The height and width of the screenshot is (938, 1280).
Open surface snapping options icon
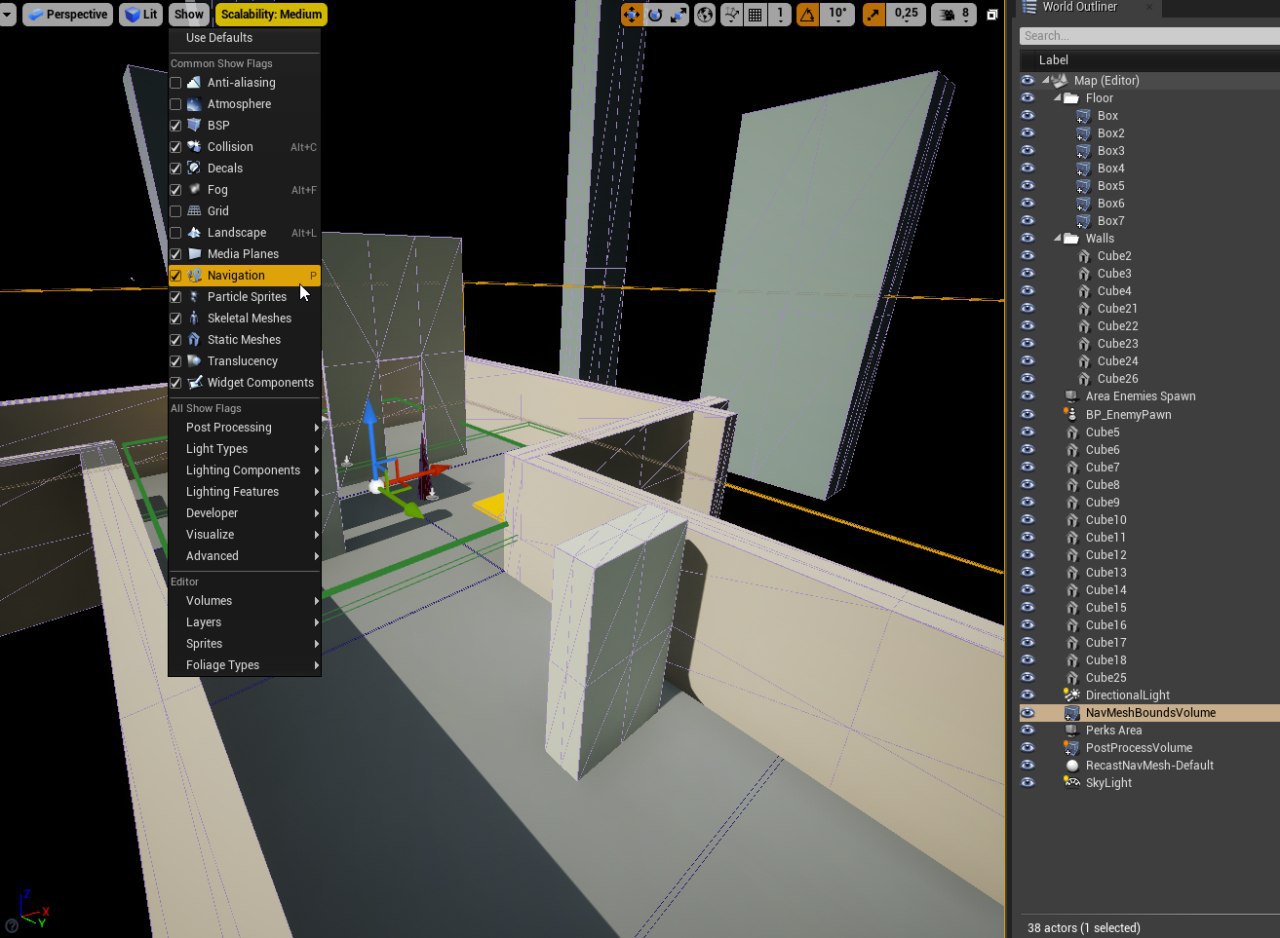pyautogui.click(x=732, y=15)
